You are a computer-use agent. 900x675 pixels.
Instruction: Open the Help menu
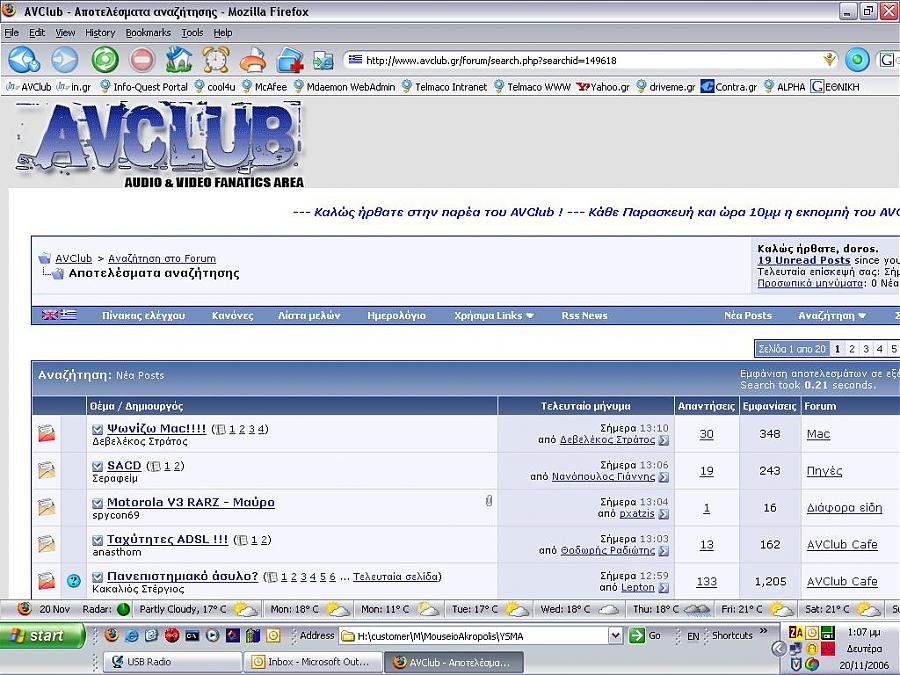tap(223, 33)
